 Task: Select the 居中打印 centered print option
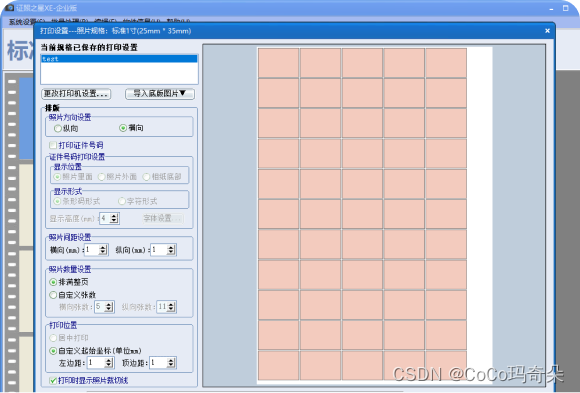click(x=53, y=338)
